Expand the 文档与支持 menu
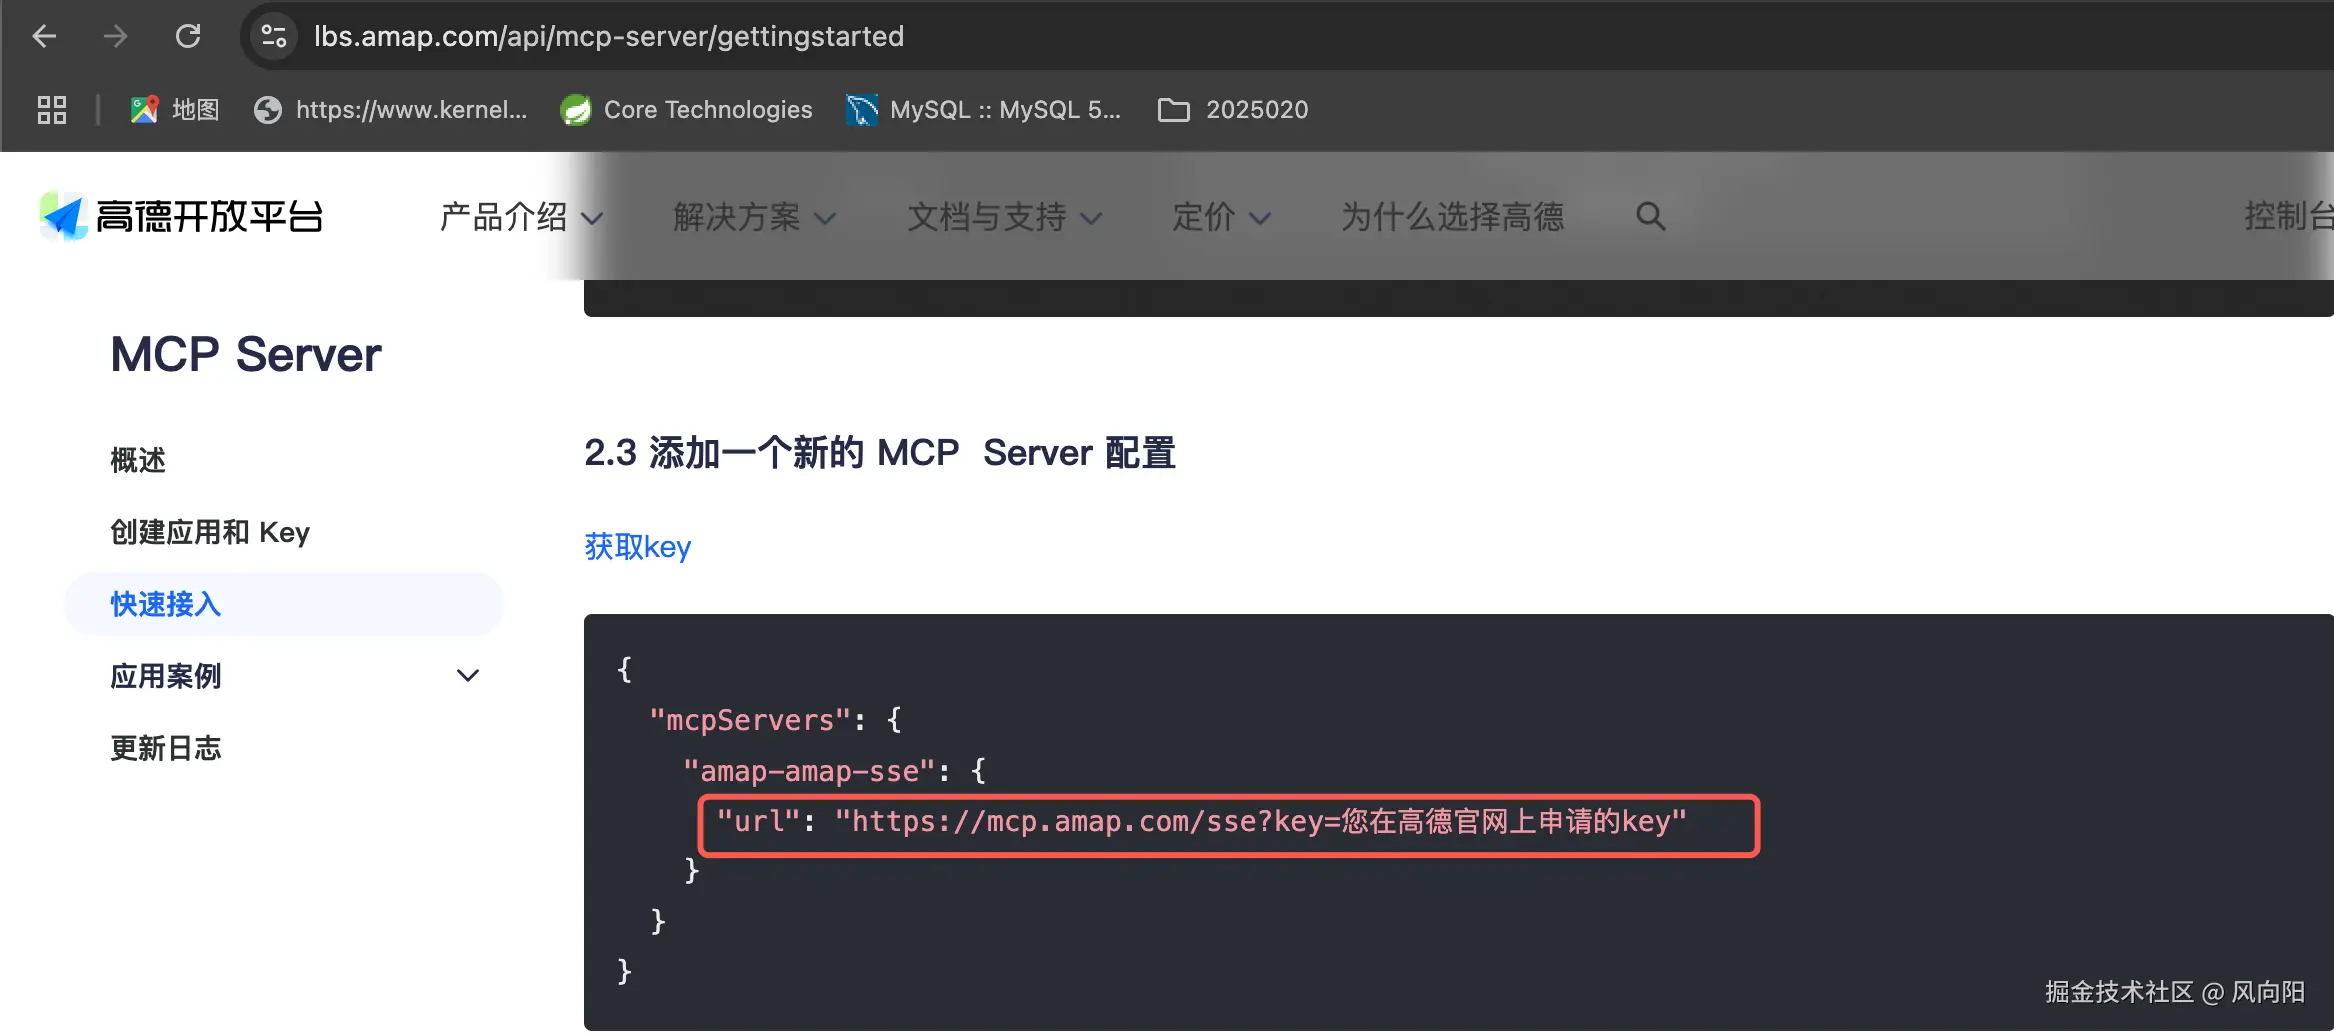 pos(1005,217)
